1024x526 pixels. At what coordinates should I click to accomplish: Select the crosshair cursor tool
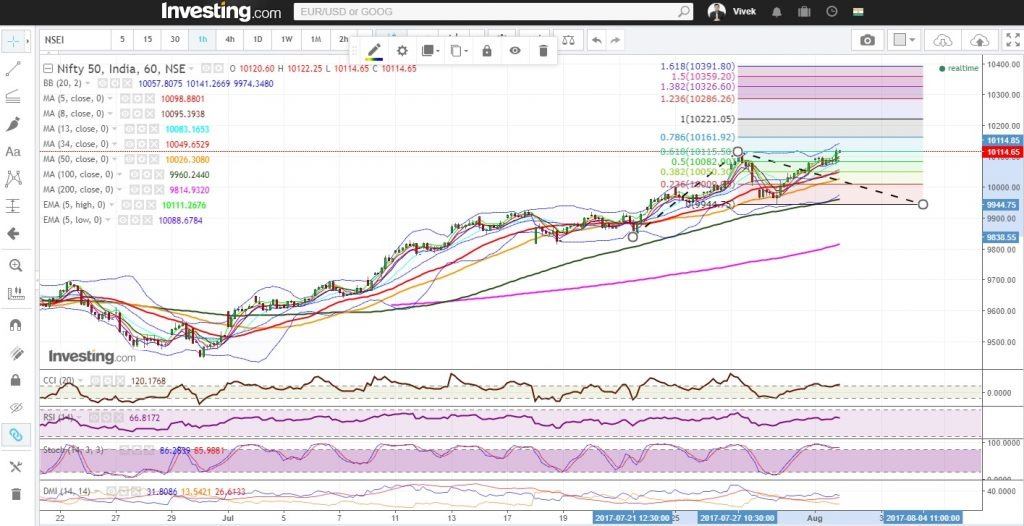[x=12, y=42]
